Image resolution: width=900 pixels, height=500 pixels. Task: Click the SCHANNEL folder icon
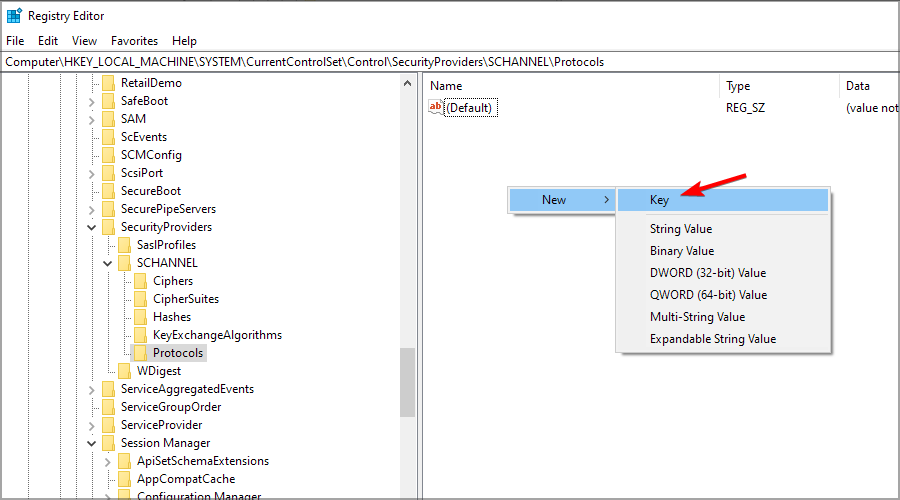pos(125,263)
